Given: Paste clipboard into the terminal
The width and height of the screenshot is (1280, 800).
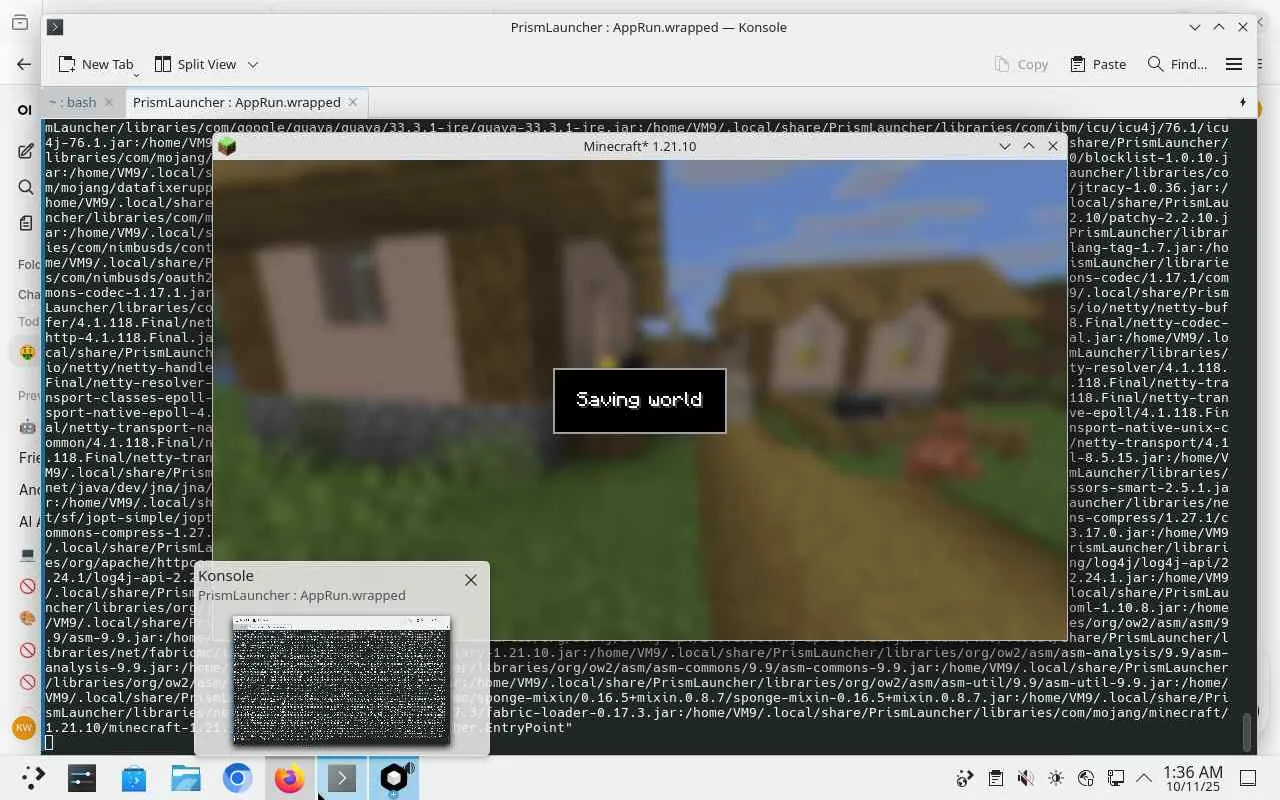Looking at the screenshot, I should 1098,64.
